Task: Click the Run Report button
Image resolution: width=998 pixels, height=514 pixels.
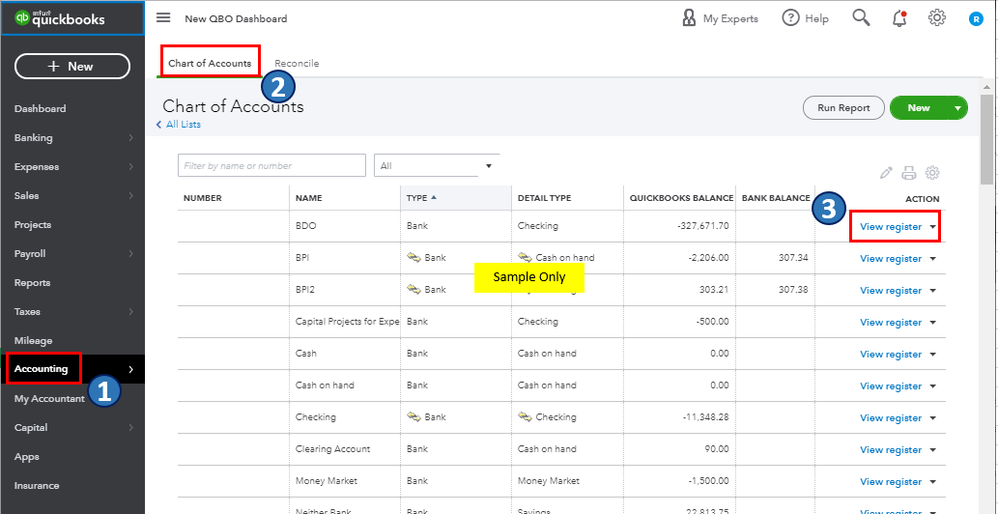Action: pos(843,108)
